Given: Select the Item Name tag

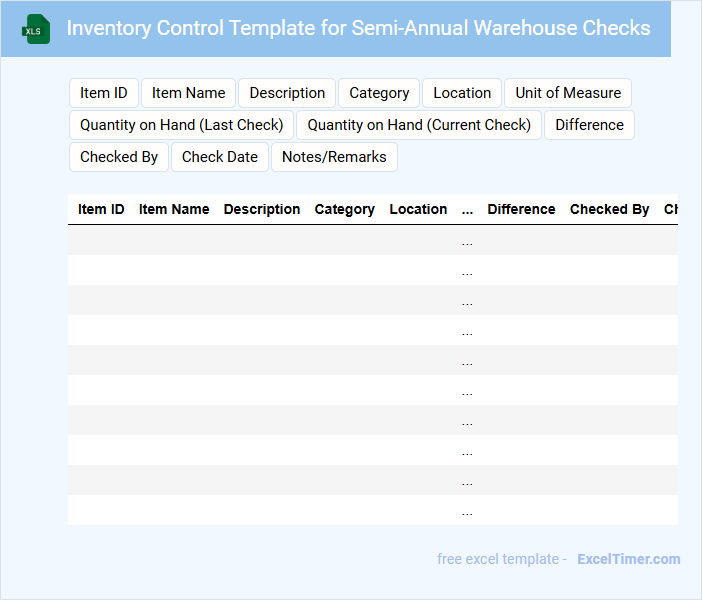Looking at the screenshot, I should (189, 93).
